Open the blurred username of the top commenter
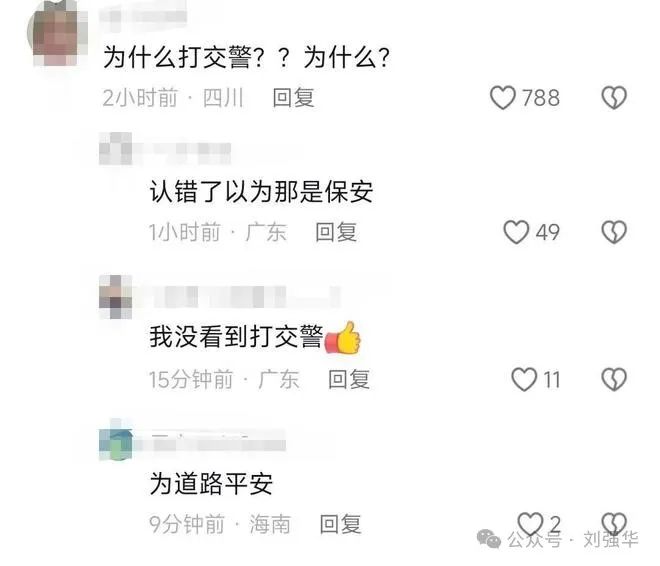This screenshot has height=566, width=660. [x=143, y=16]
